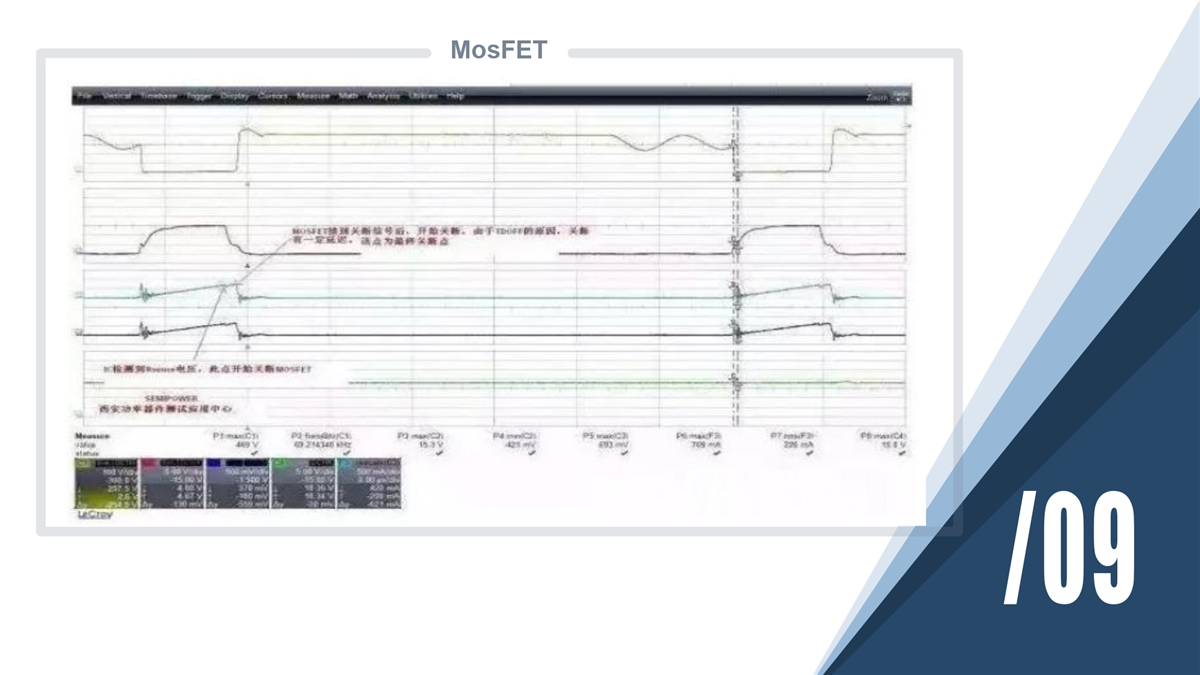Open the Vertical menu
Screen dimensions: 1200x675
tap(116, 96)
